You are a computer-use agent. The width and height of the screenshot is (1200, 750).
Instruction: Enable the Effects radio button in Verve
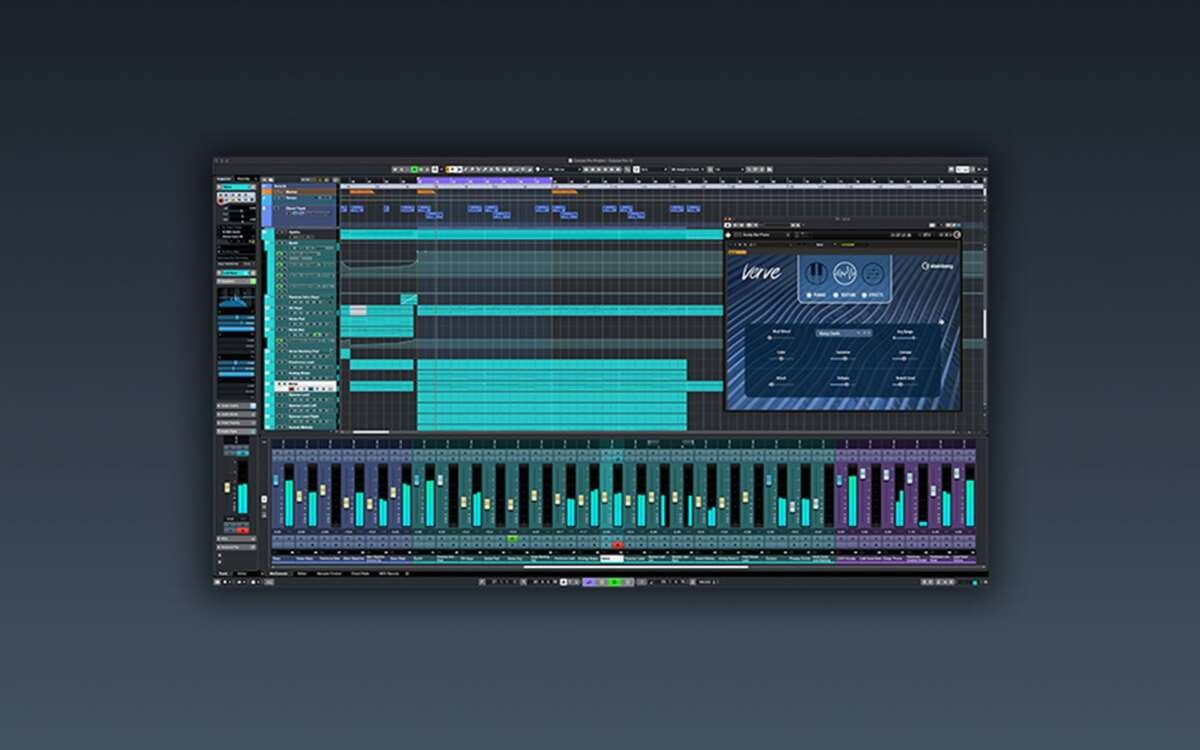(x=865, y=295)
